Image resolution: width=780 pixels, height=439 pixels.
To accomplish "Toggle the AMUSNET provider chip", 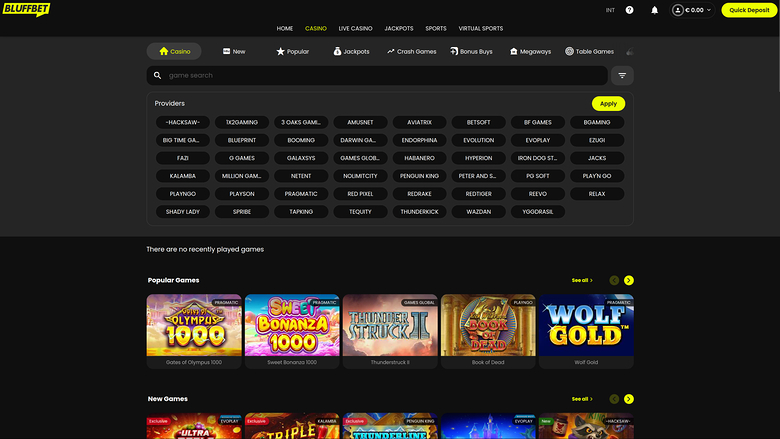I will [360, 122].
